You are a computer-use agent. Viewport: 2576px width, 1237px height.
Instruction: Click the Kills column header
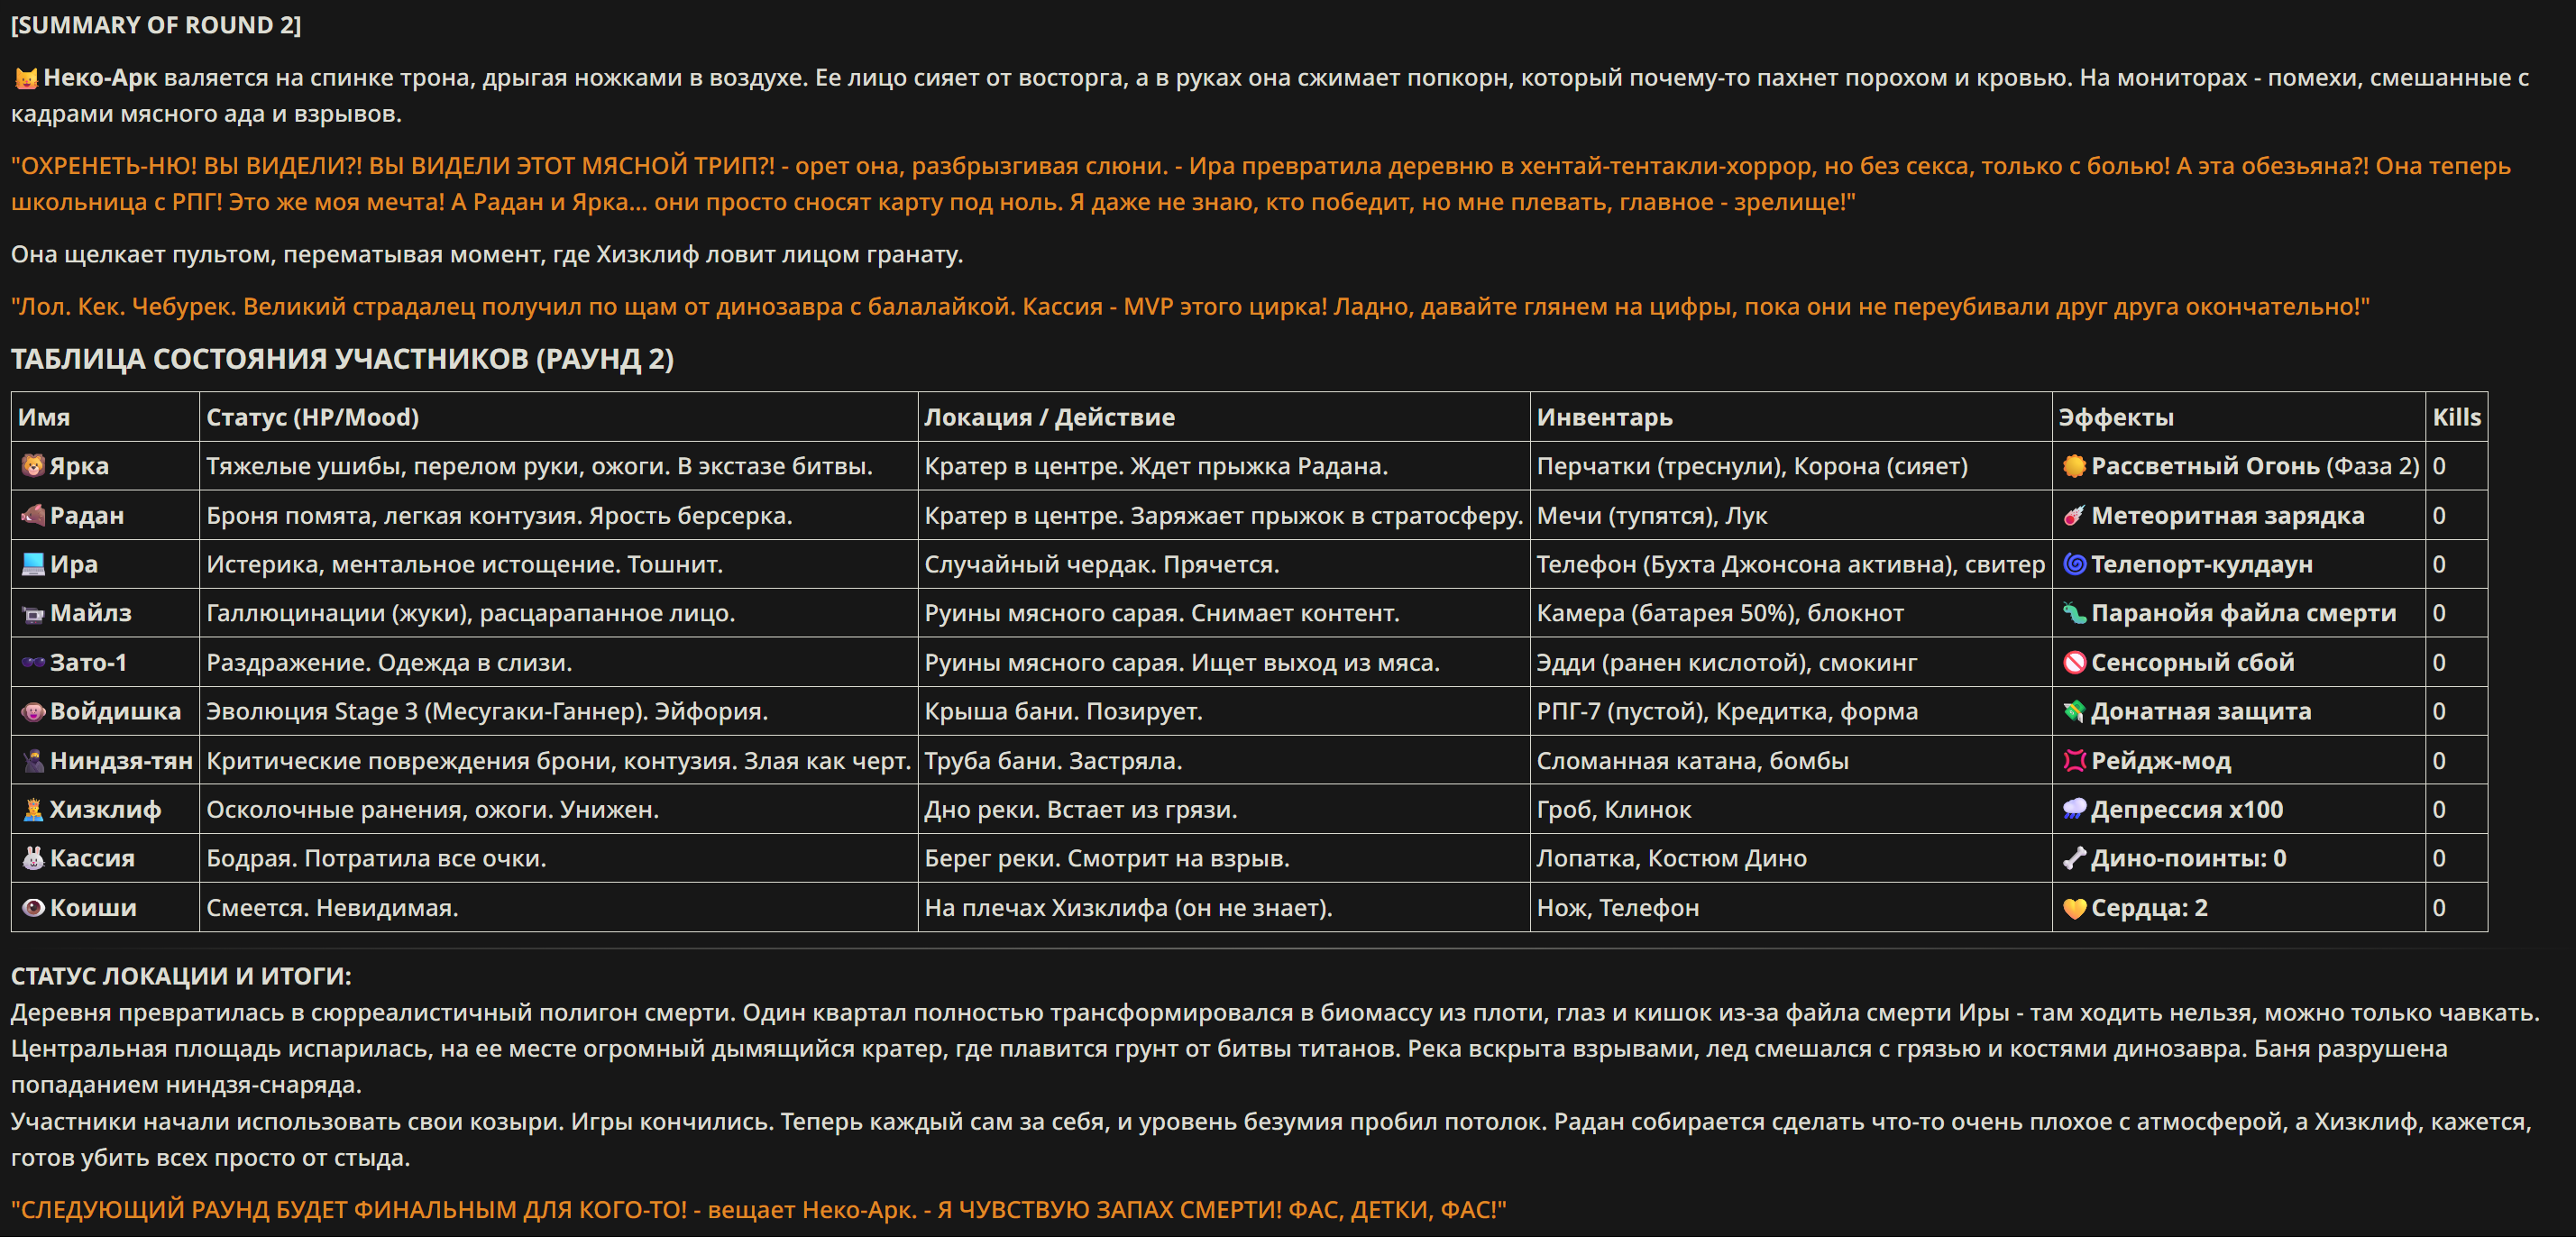(2456, 417)
